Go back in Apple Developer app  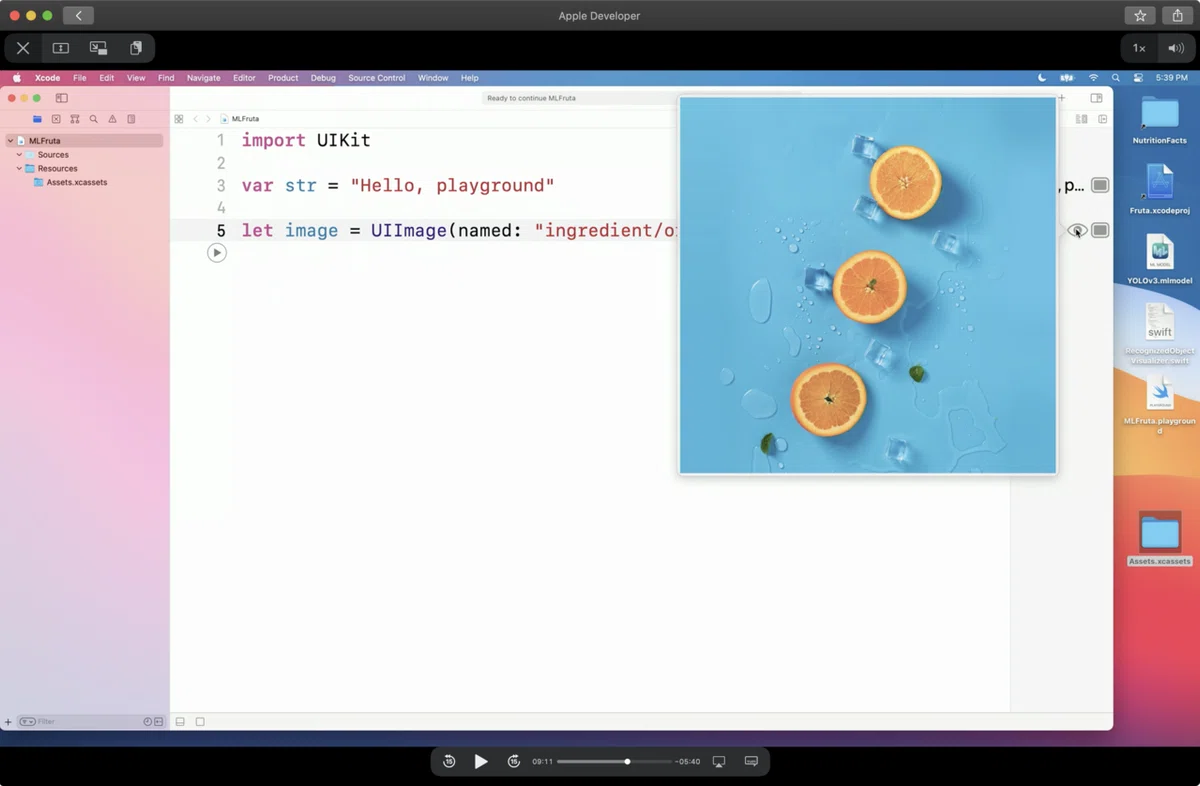(78, 16)
